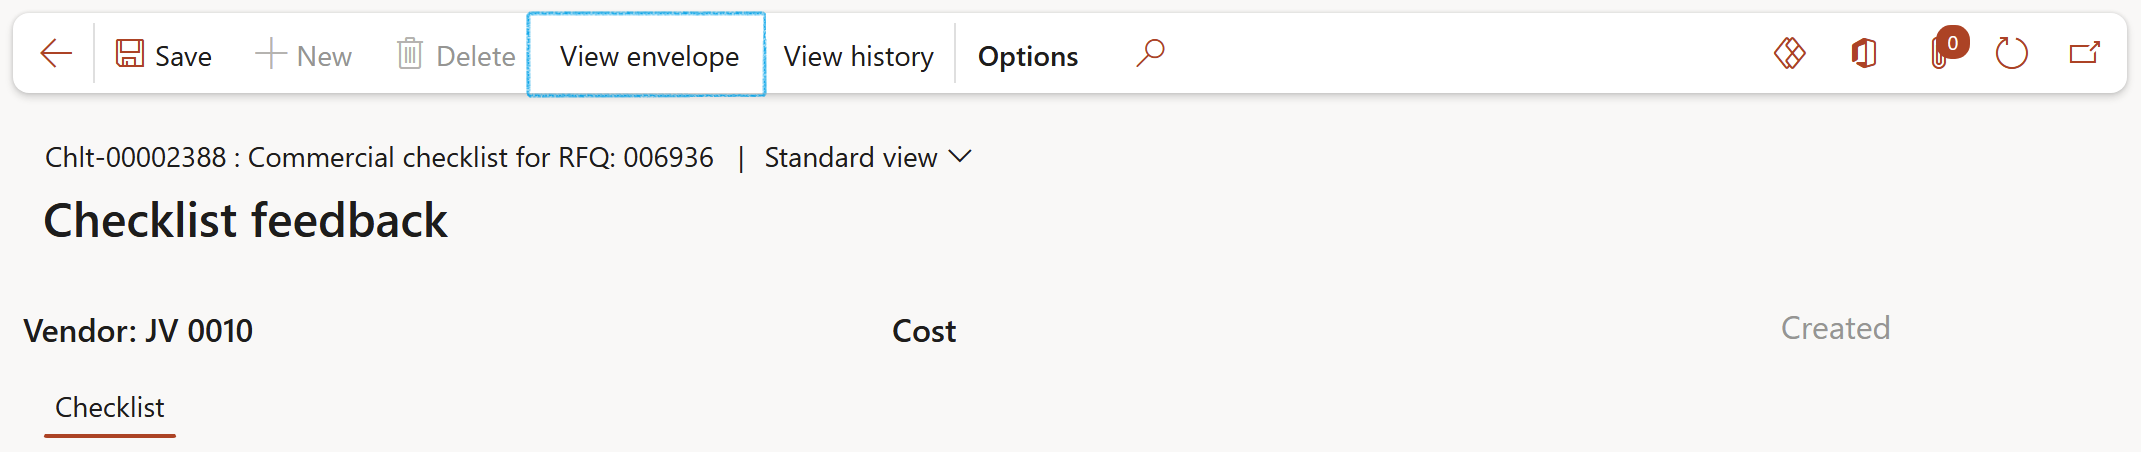This screenshot has height=452, width=2141.
Task: Open form in new window icon
Action: pyautogui.click(x=2084, y=53)
